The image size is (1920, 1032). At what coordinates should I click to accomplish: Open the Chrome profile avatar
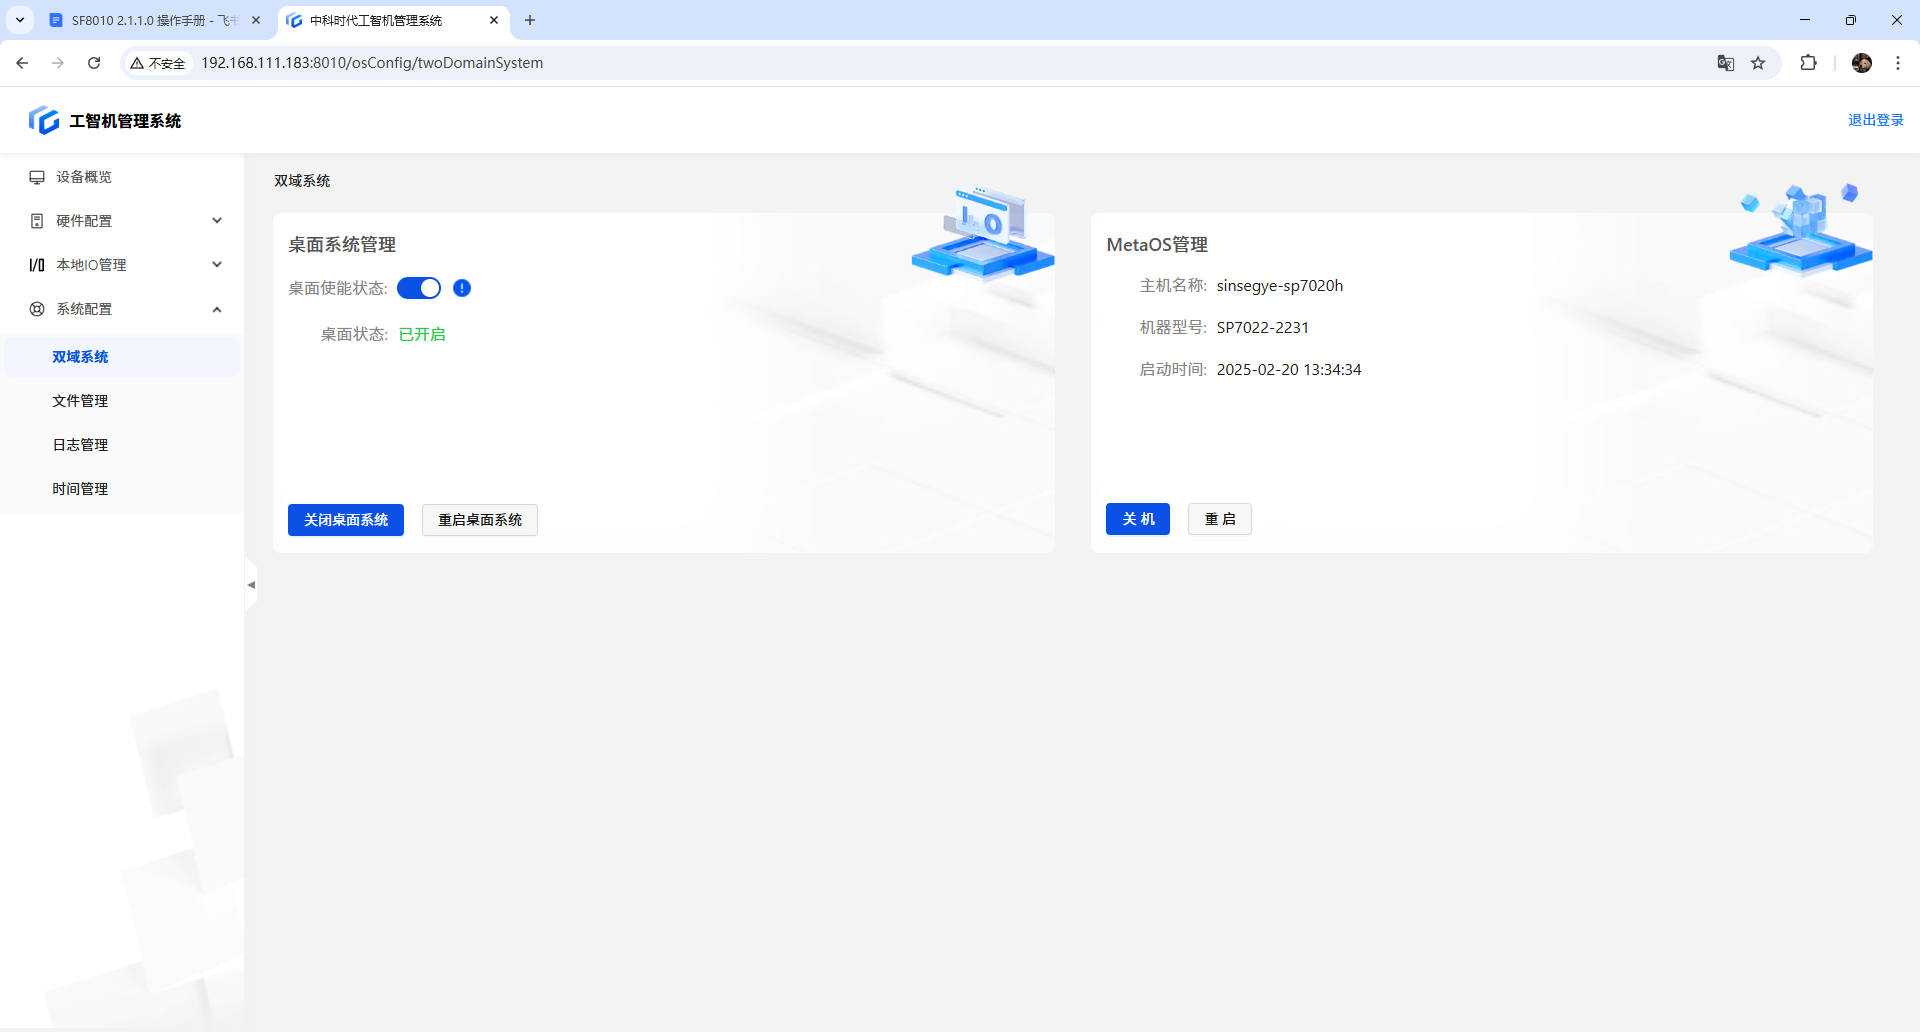[x=1862, y=63]
